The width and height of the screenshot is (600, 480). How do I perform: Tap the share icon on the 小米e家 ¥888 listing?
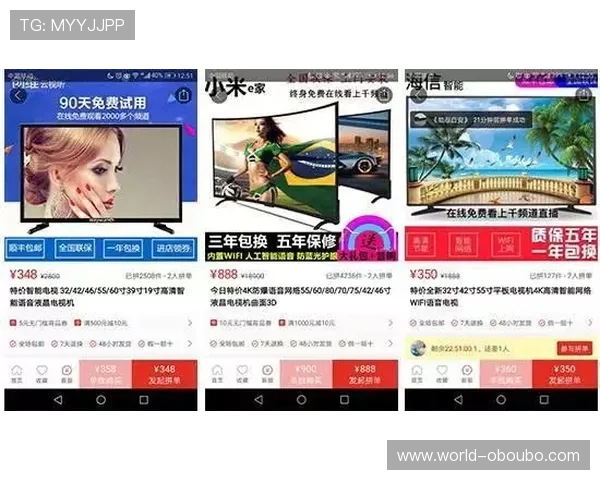click(384, 95)
